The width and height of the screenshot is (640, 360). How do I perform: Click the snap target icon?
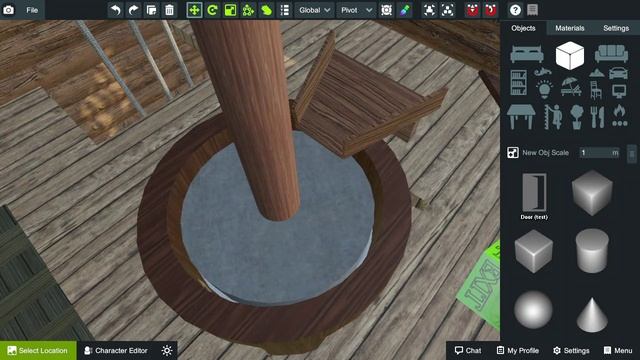[386, 10]
